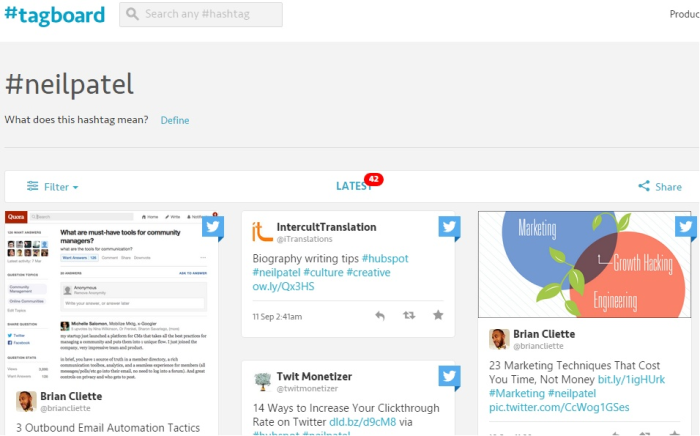The image size is (700, 436).
Task: Open the #tagboard logo home link
Action: click(54, 15)
